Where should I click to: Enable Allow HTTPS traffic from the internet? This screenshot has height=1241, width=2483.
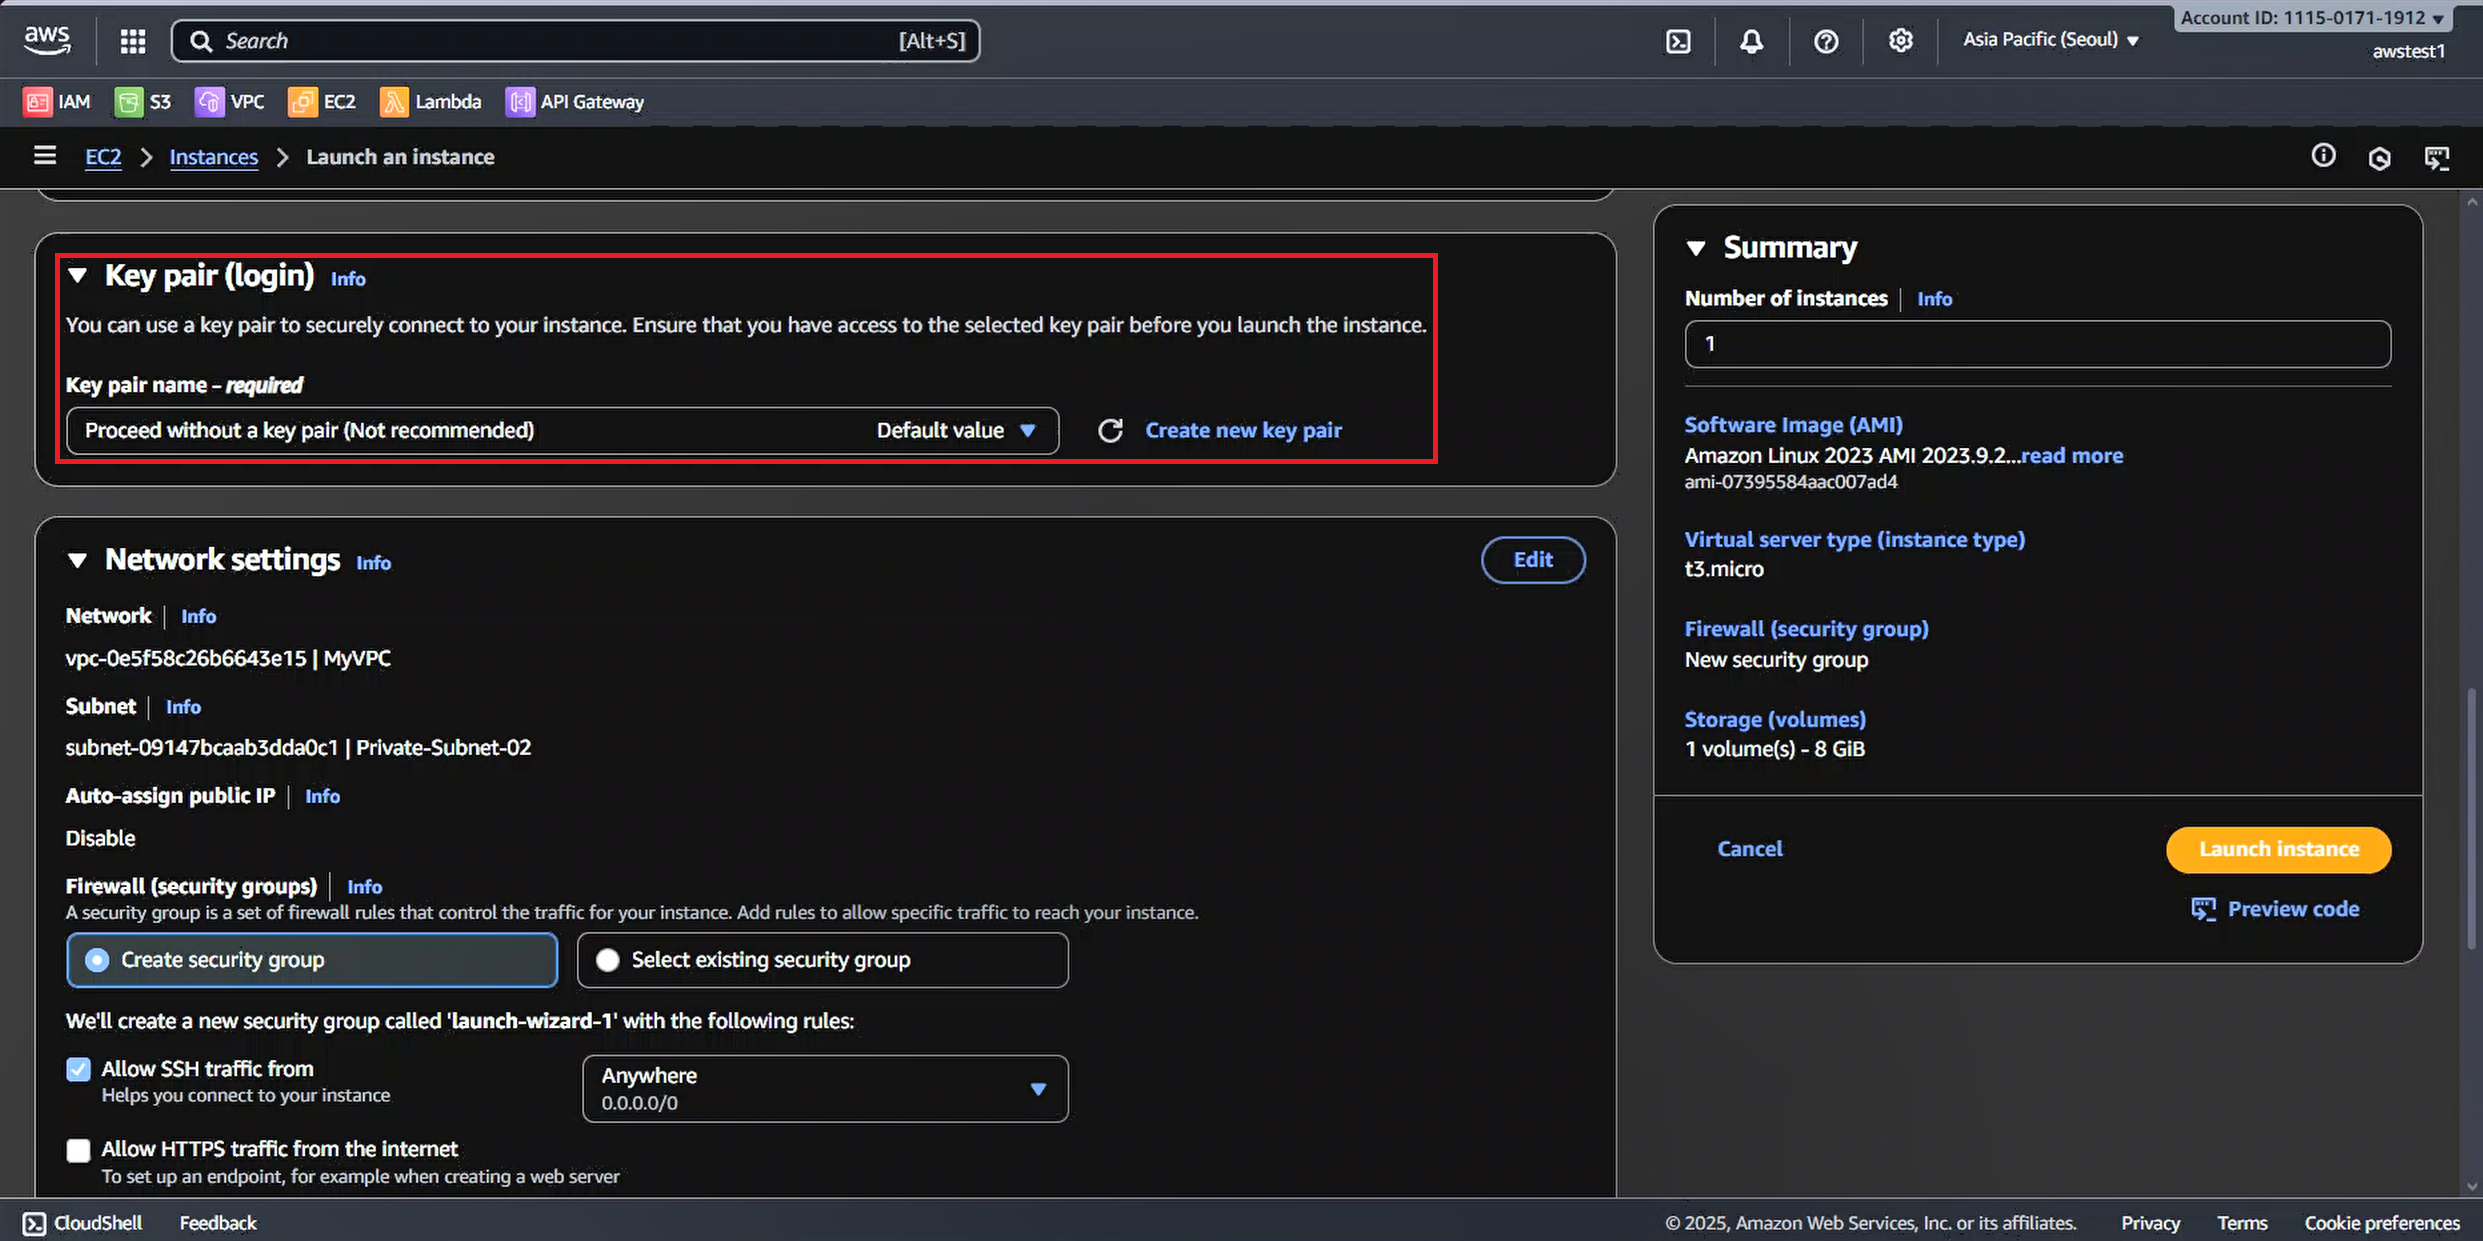(x=78, y=1150)
